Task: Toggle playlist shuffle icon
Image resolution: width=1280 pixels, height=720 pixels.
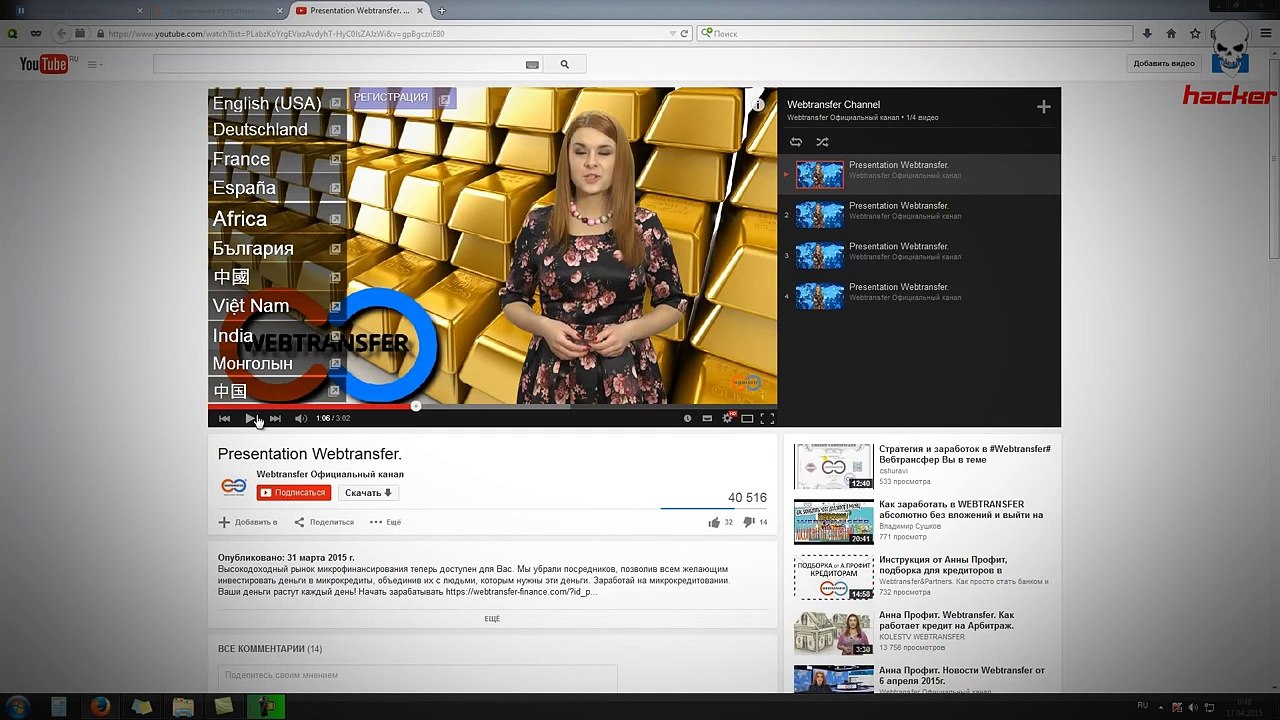Action: click(x=822, y=142)
